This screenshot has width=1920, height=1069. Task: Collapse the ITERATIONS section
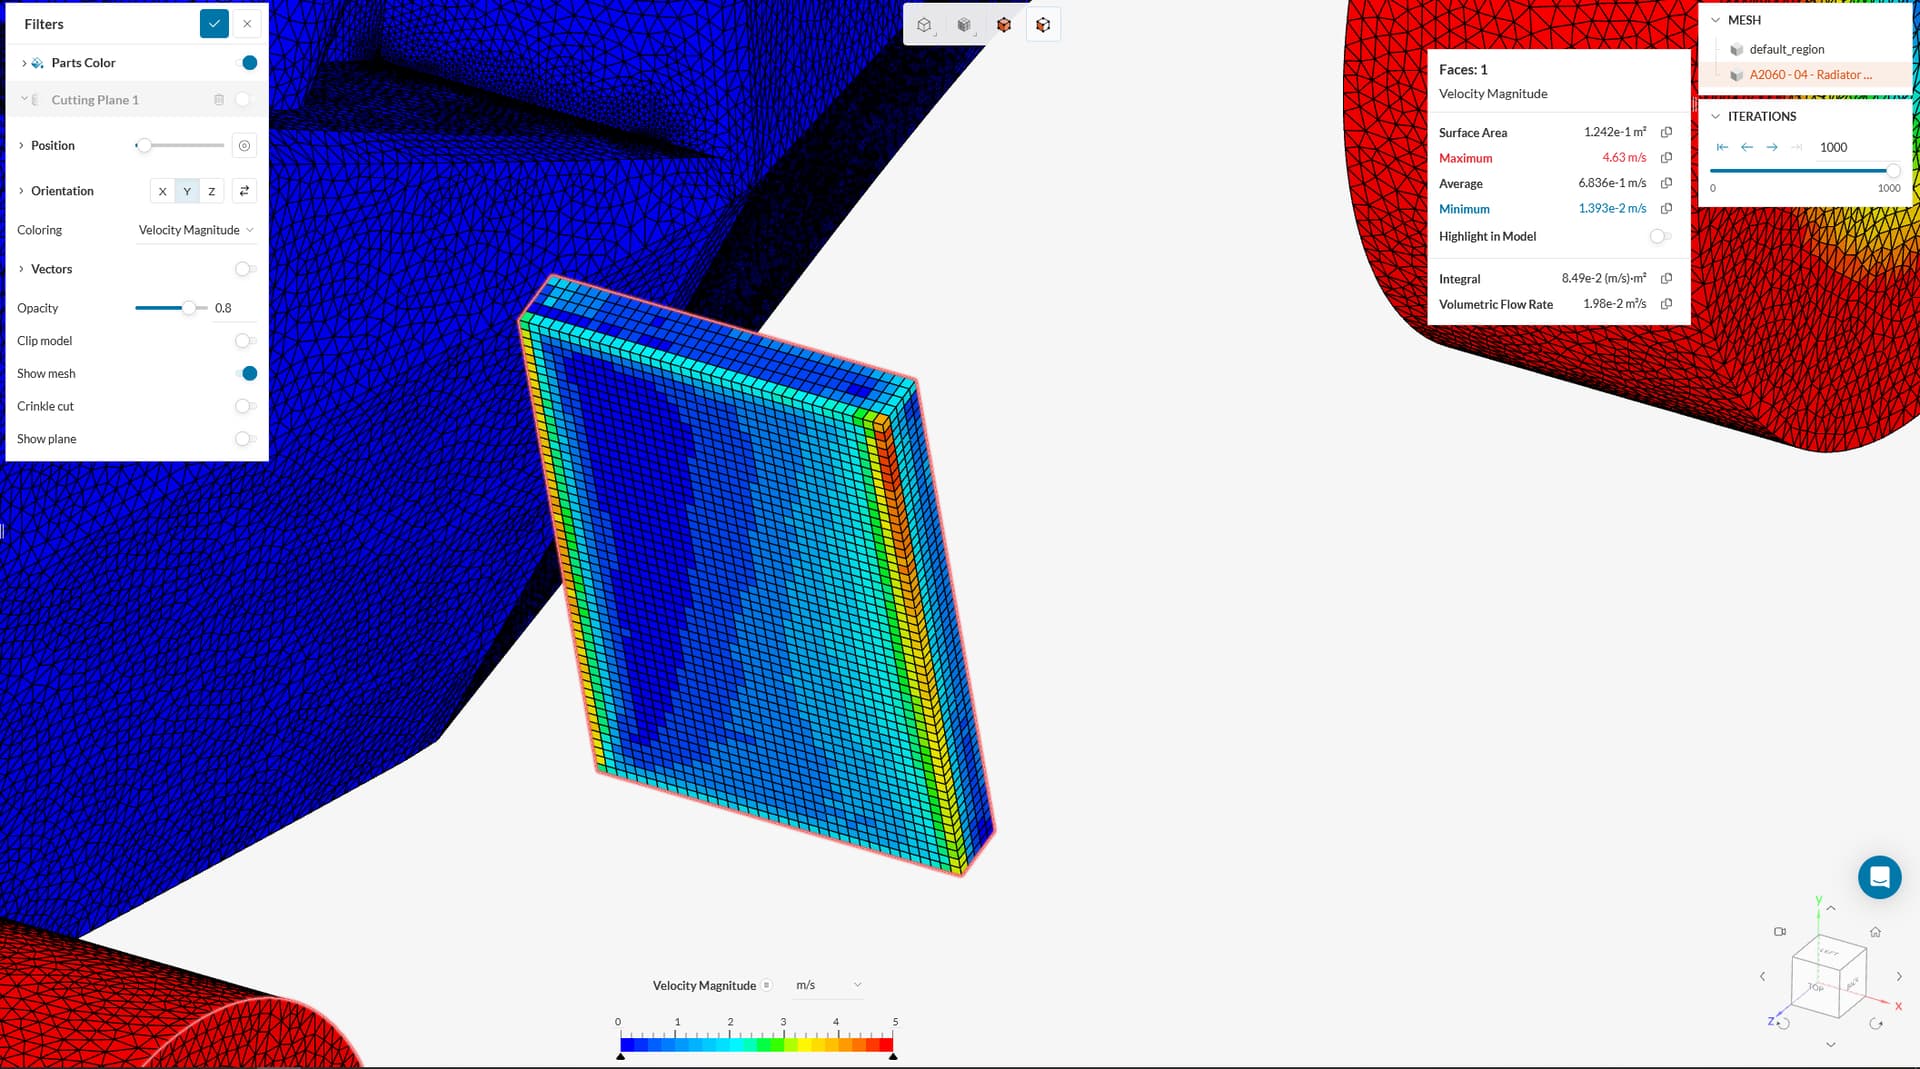[1715, 116]
